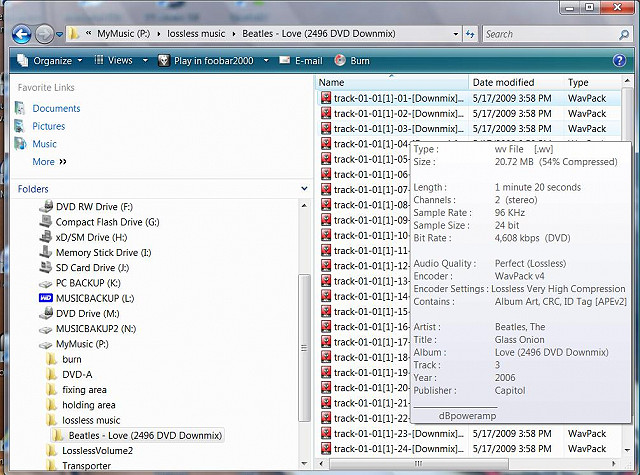Image resolution: width=640 pixels, height=475 pixels.
Task: Refresh the folder view
Action: coord(470,34)
